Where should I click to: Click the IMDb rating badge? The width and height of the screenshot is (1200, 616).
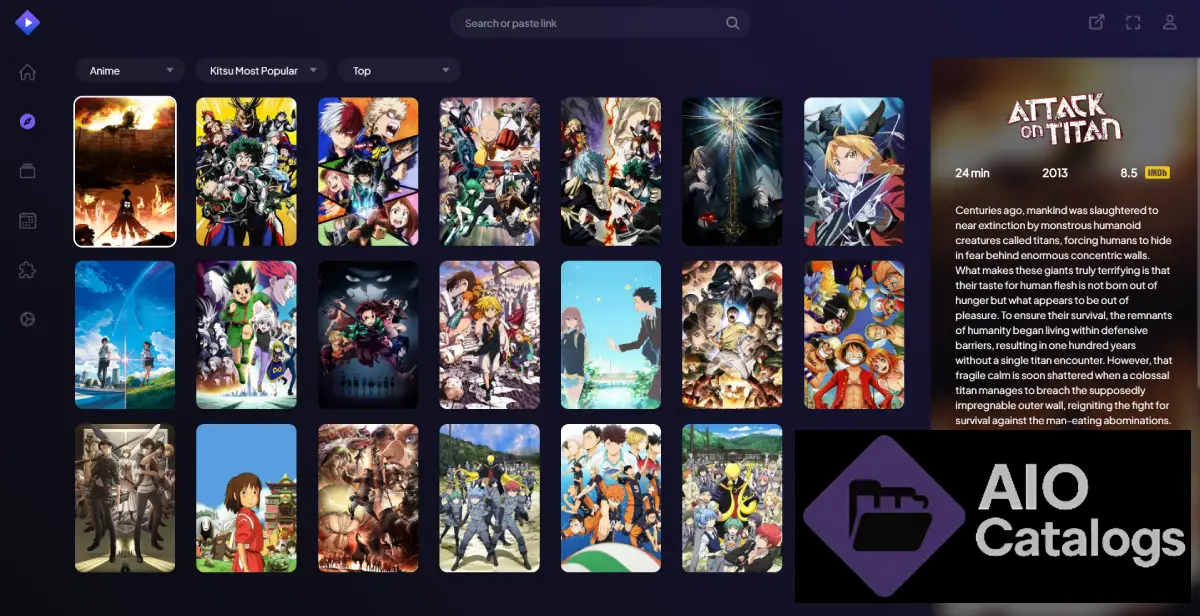(x=1157, y=173)
